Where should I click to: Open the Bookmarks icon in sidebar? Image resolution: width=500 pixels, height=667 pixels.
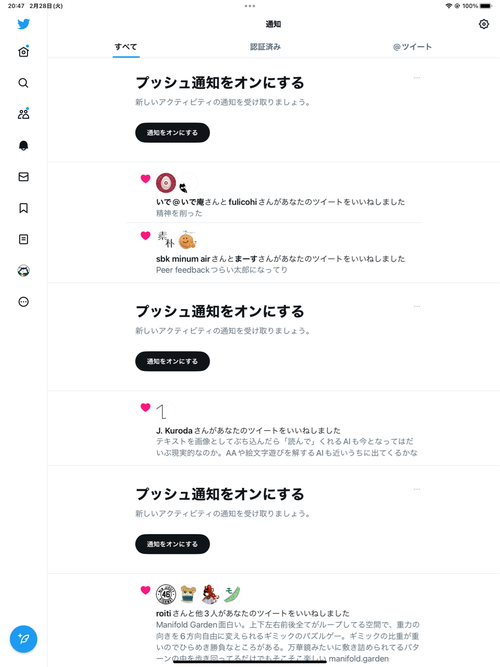[24, 208]
